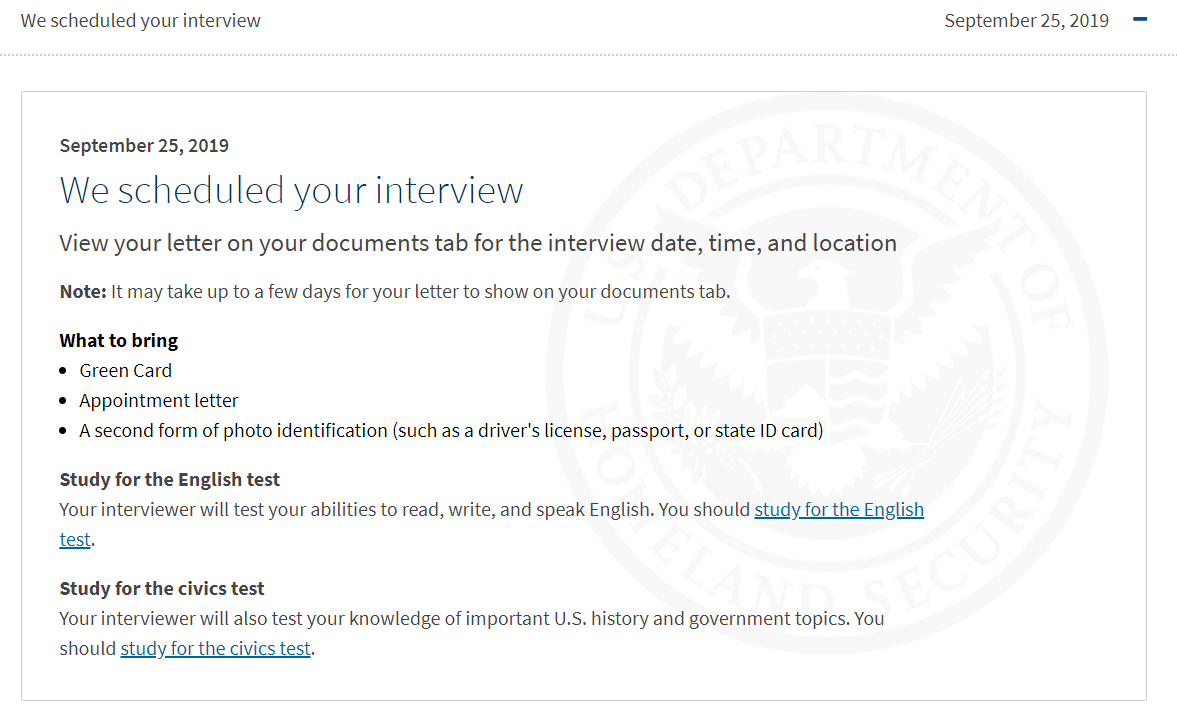The width and height of the screenshot is (1177, 718).
Task: Click the 'Green Card' list item
Action: (x=125, y=371)
